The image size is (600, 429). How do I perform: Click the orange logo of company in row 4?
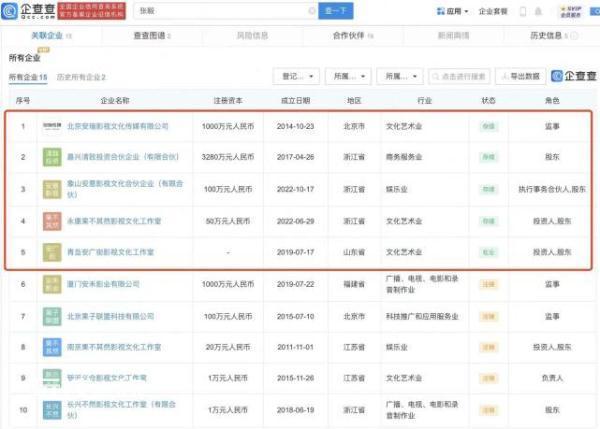[52, 221]
